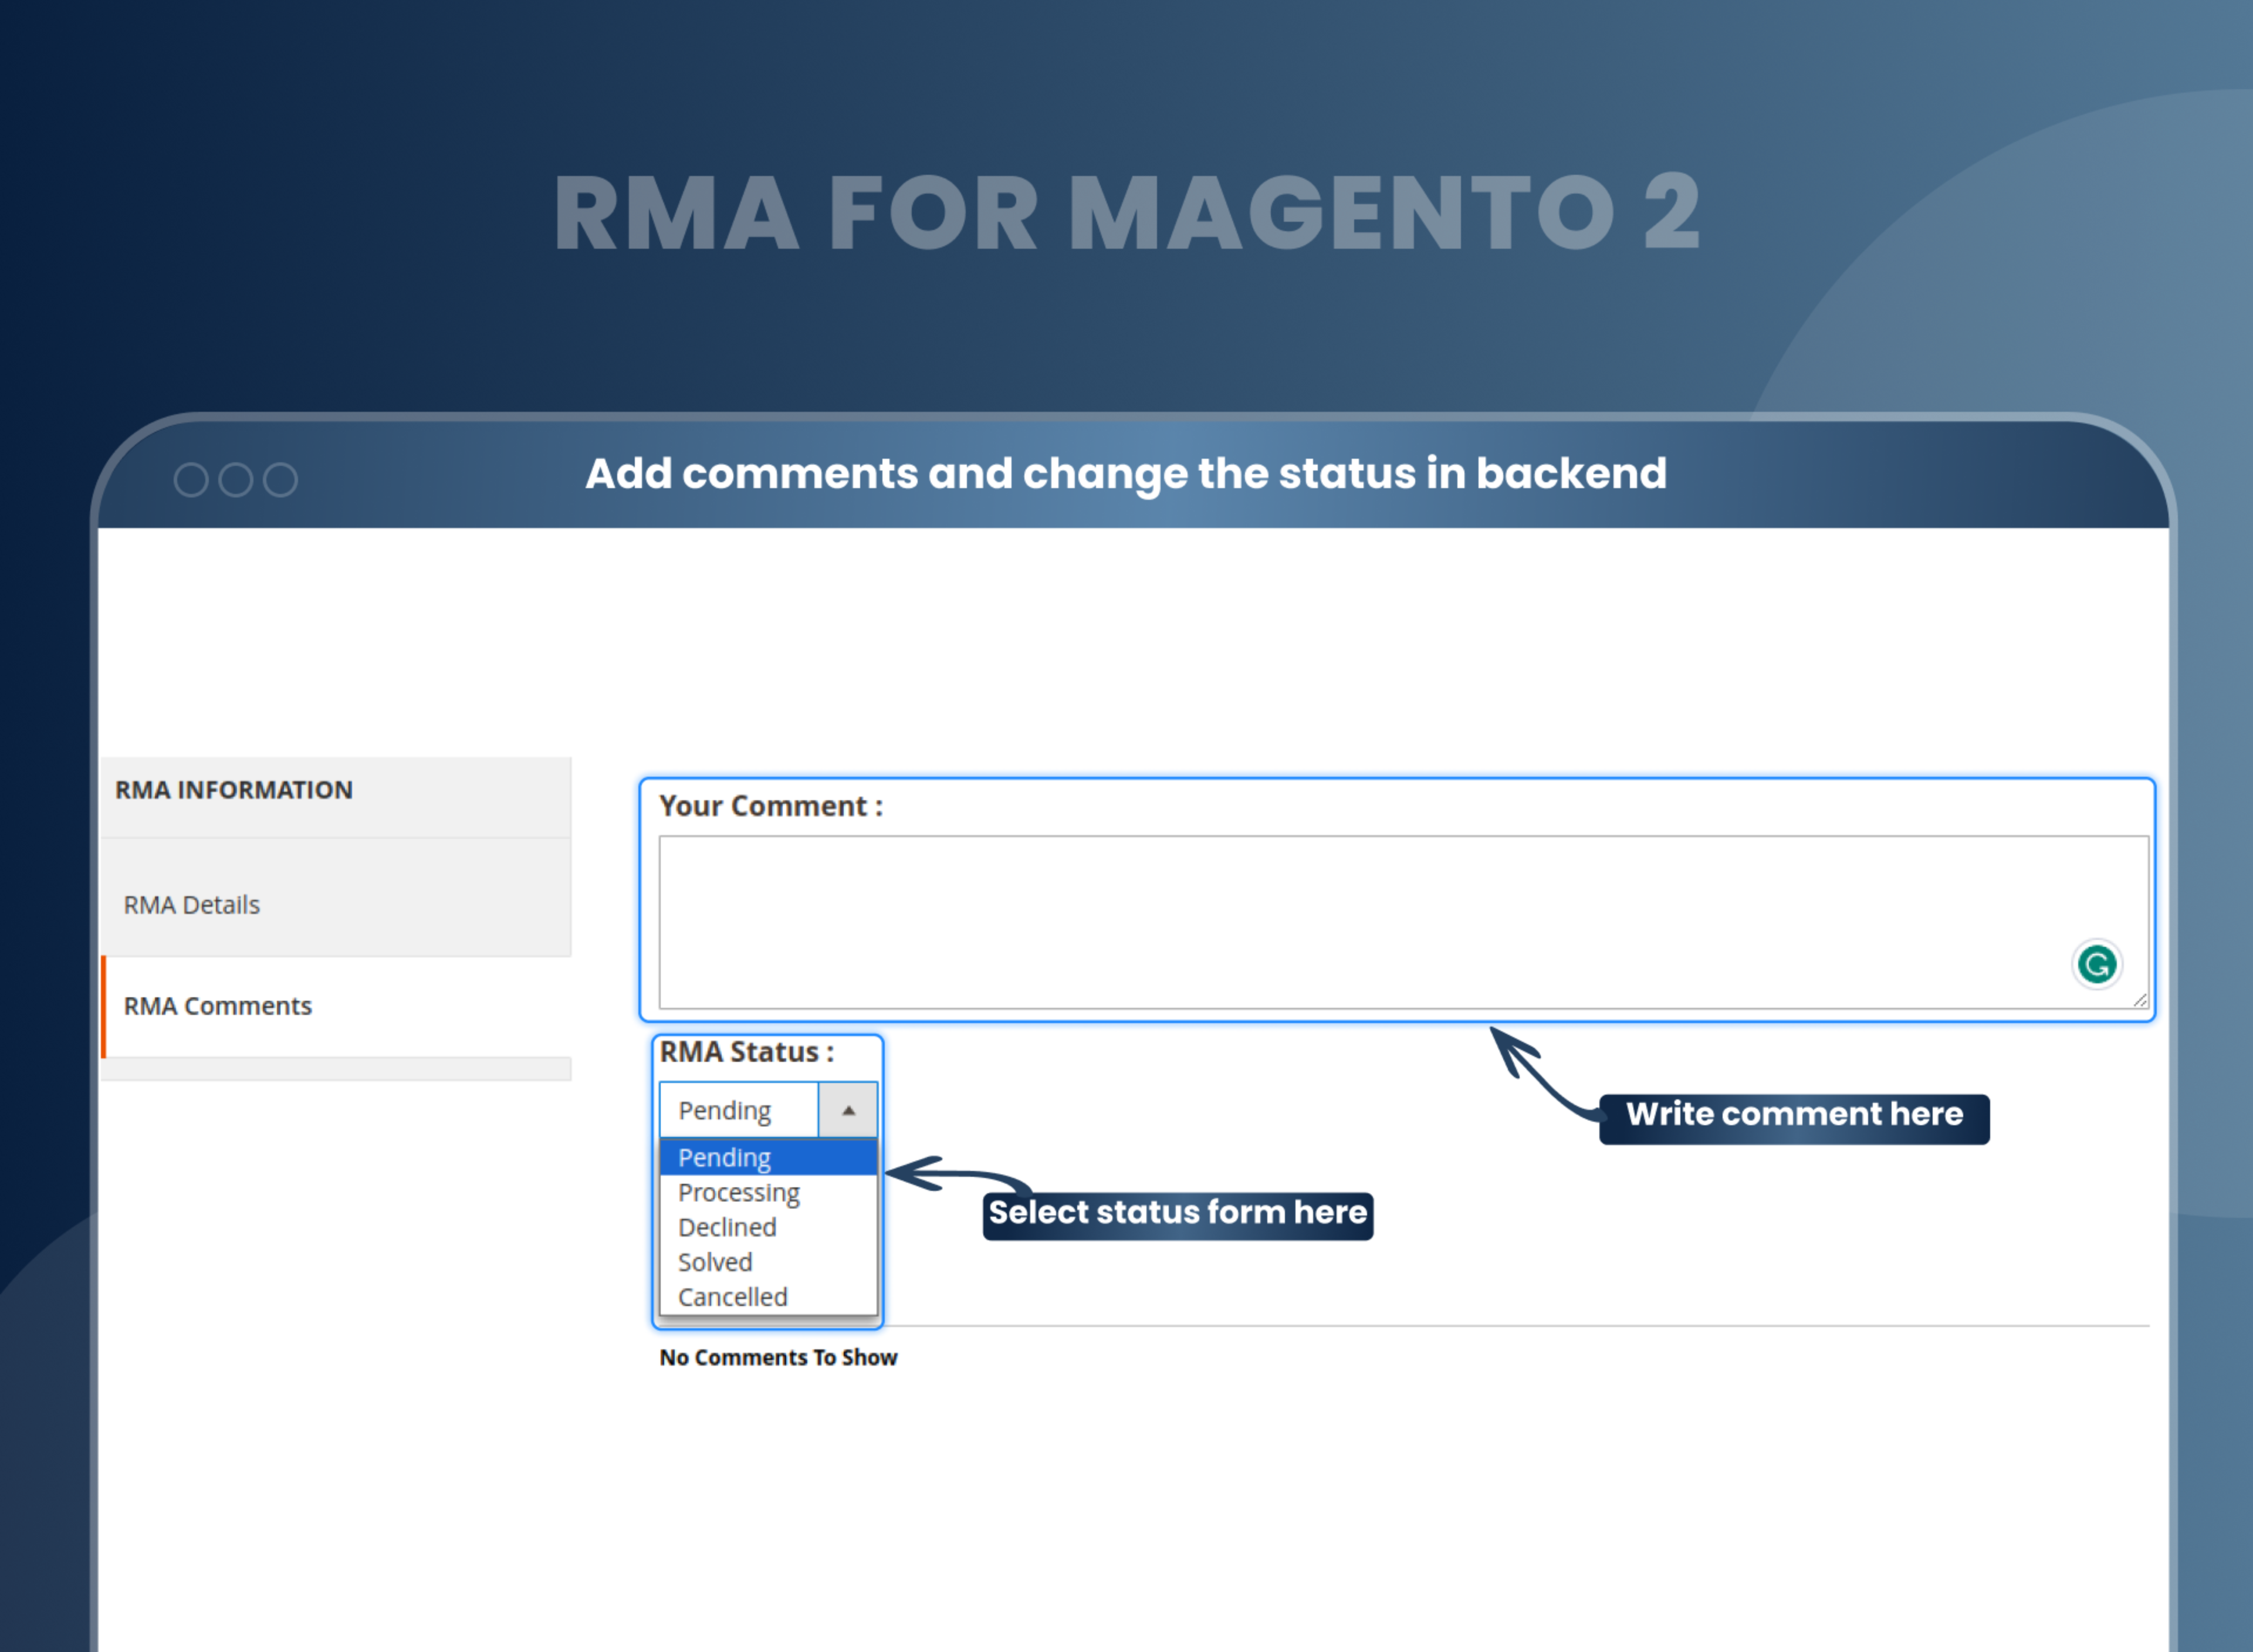Click the Grammarly icon in the comment box
2253x1652 pixels.
click(2097, 963)
